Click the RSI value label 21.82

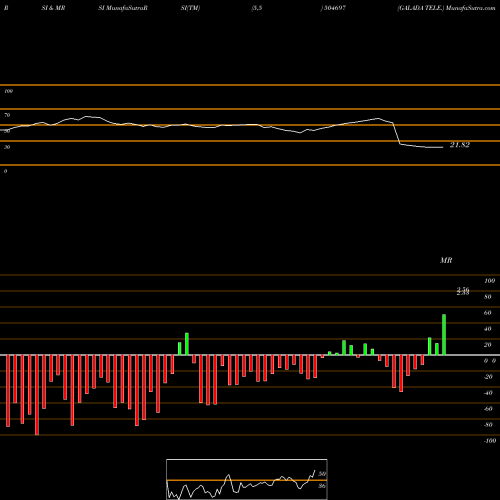pyautogui.click(x=460, y=145)
